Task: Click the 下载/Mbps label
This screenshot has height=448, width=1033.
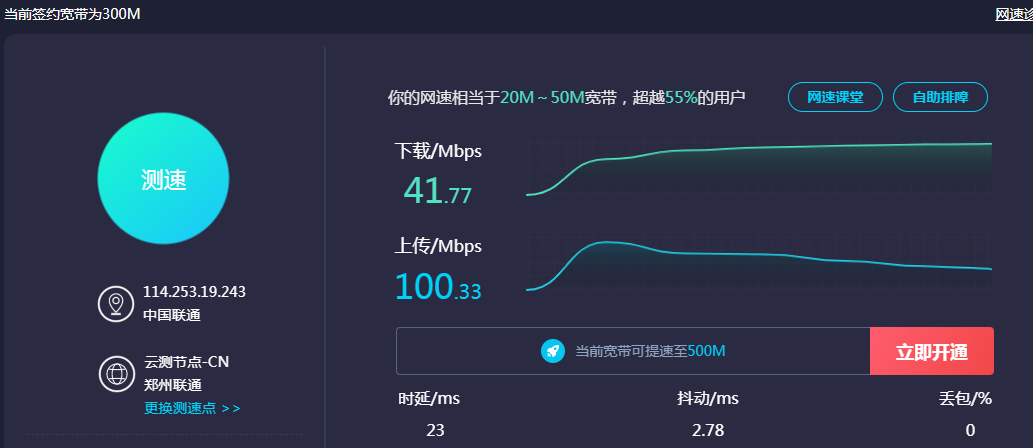Action: pyautogui.click(x=438, y=152)
